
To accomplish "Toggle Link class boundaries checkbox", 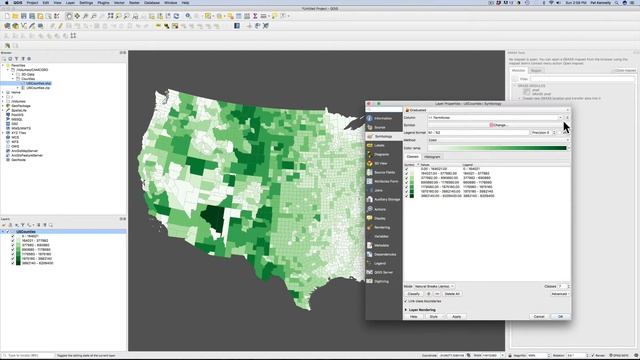I will [406, 301].
